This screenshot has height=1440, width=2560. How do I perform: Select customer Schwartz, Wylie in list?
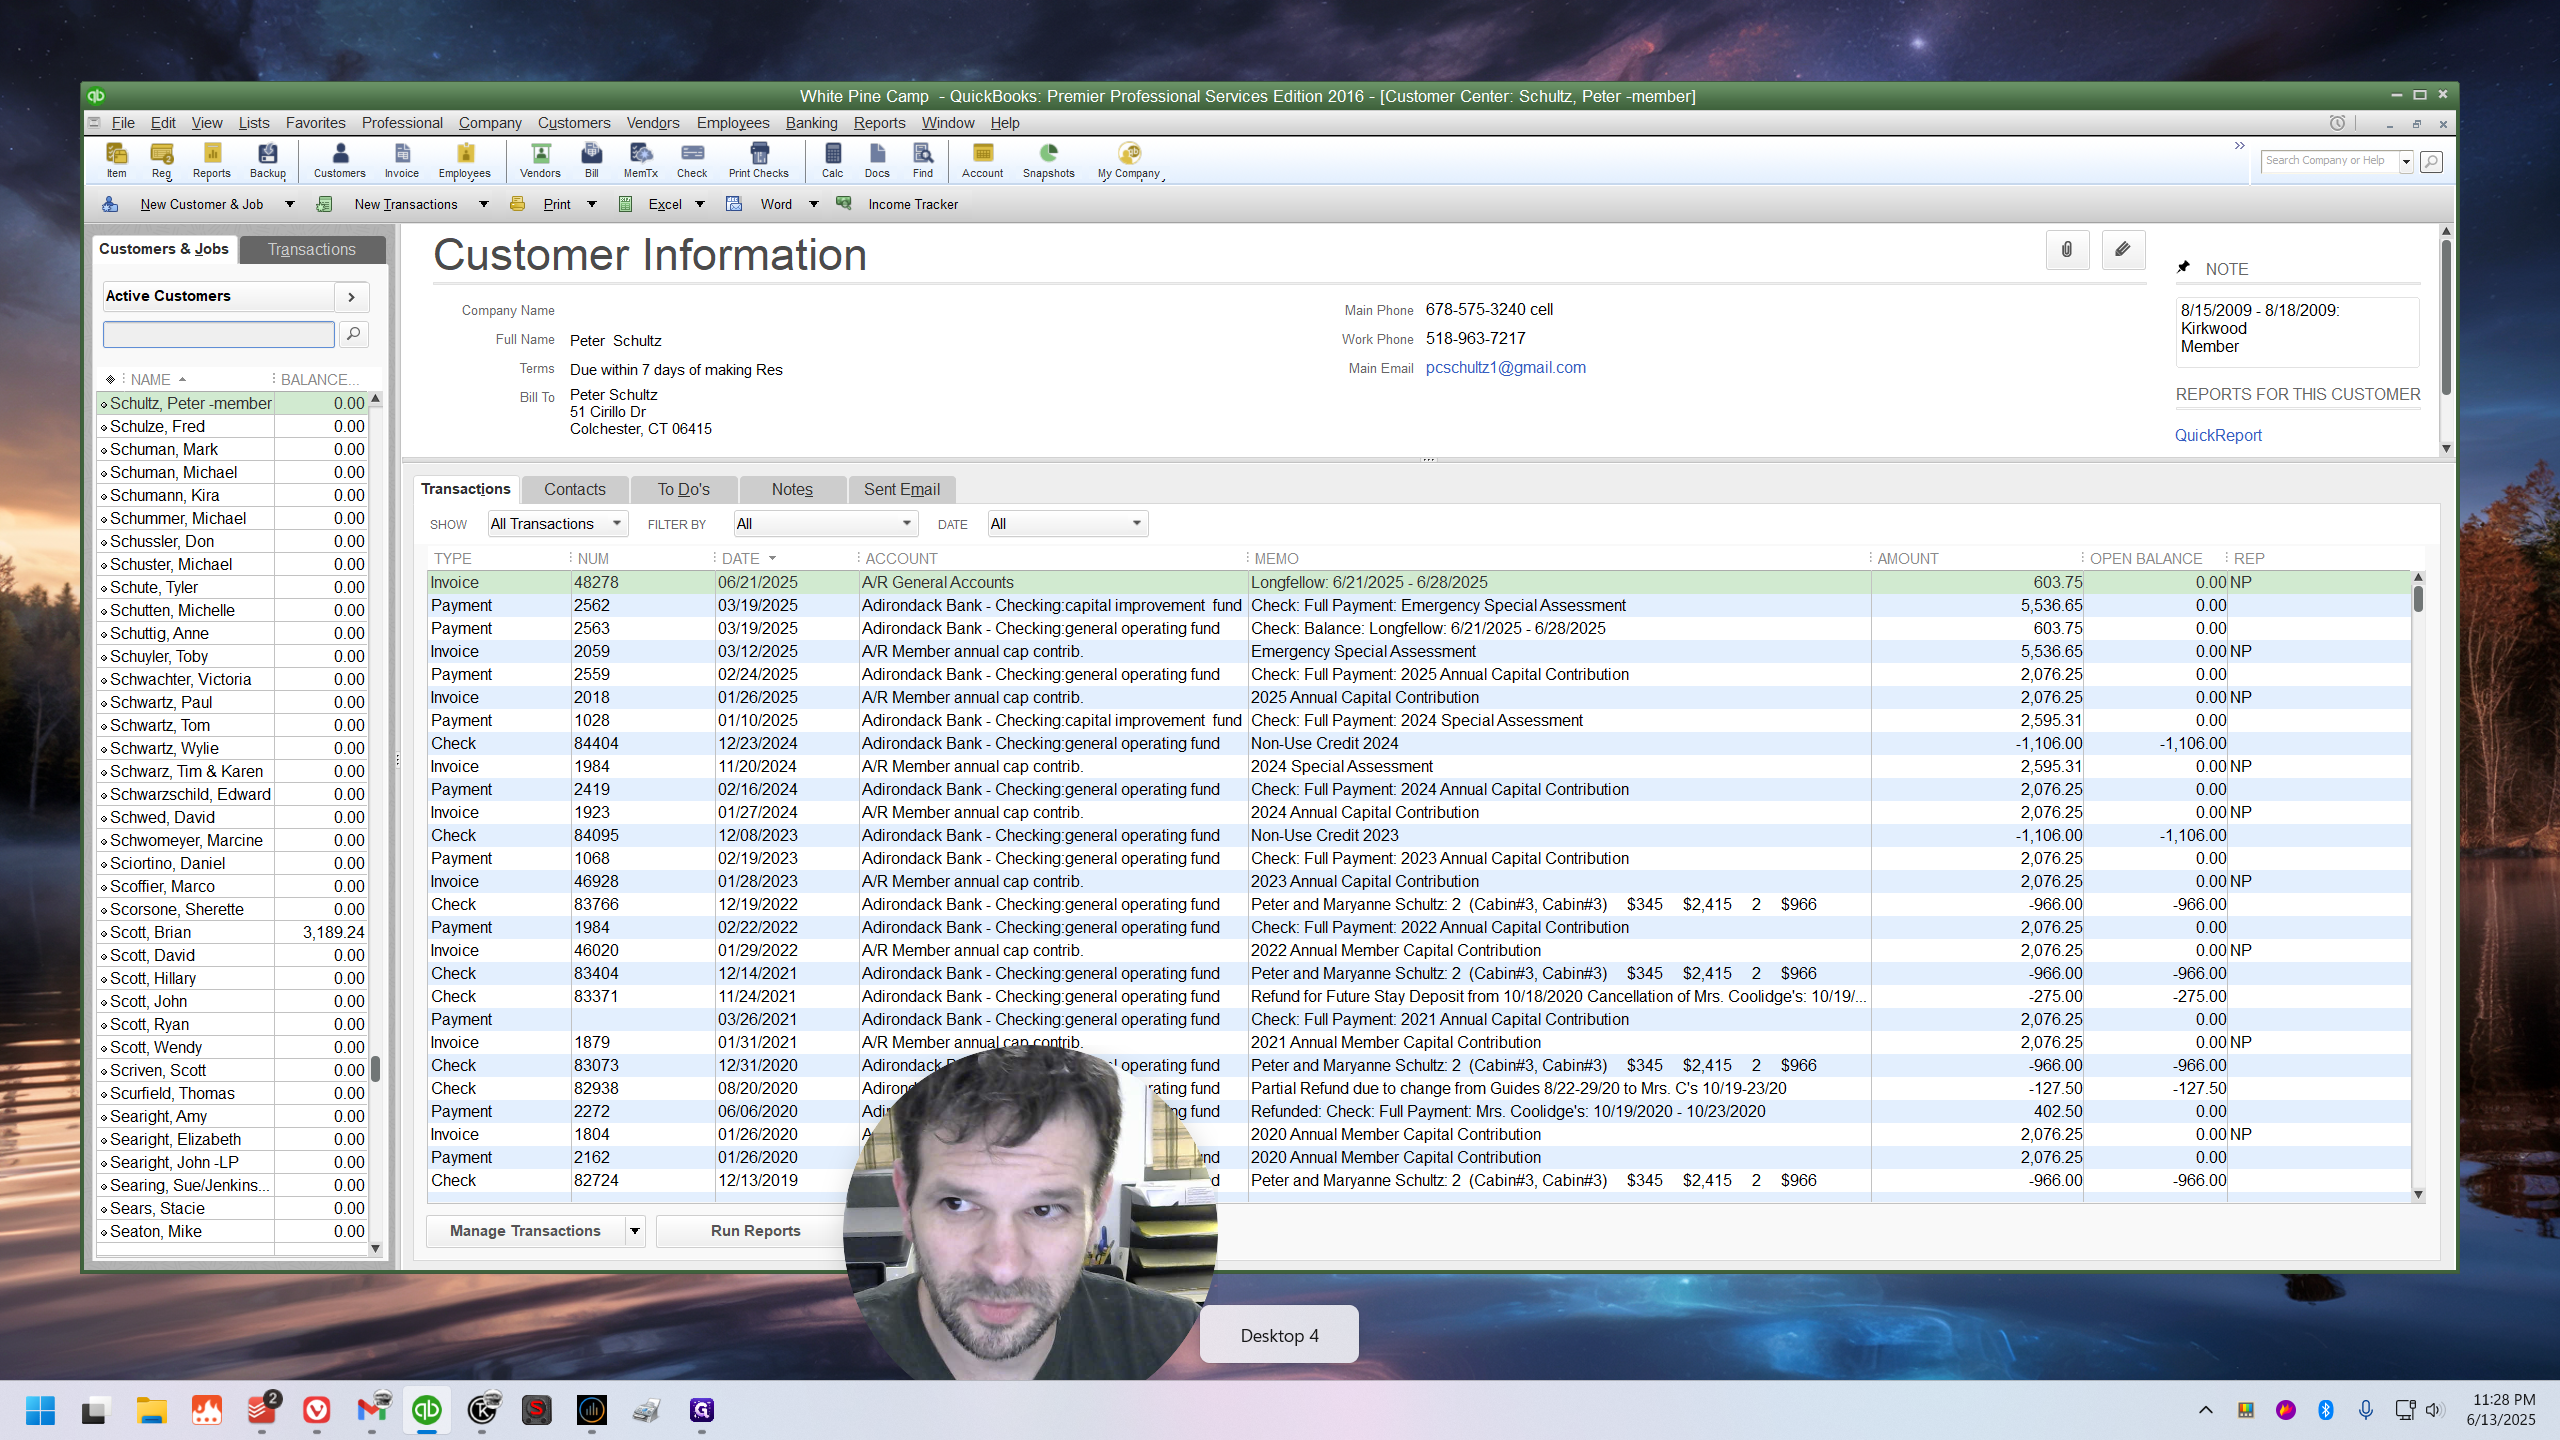pos(233,748)
